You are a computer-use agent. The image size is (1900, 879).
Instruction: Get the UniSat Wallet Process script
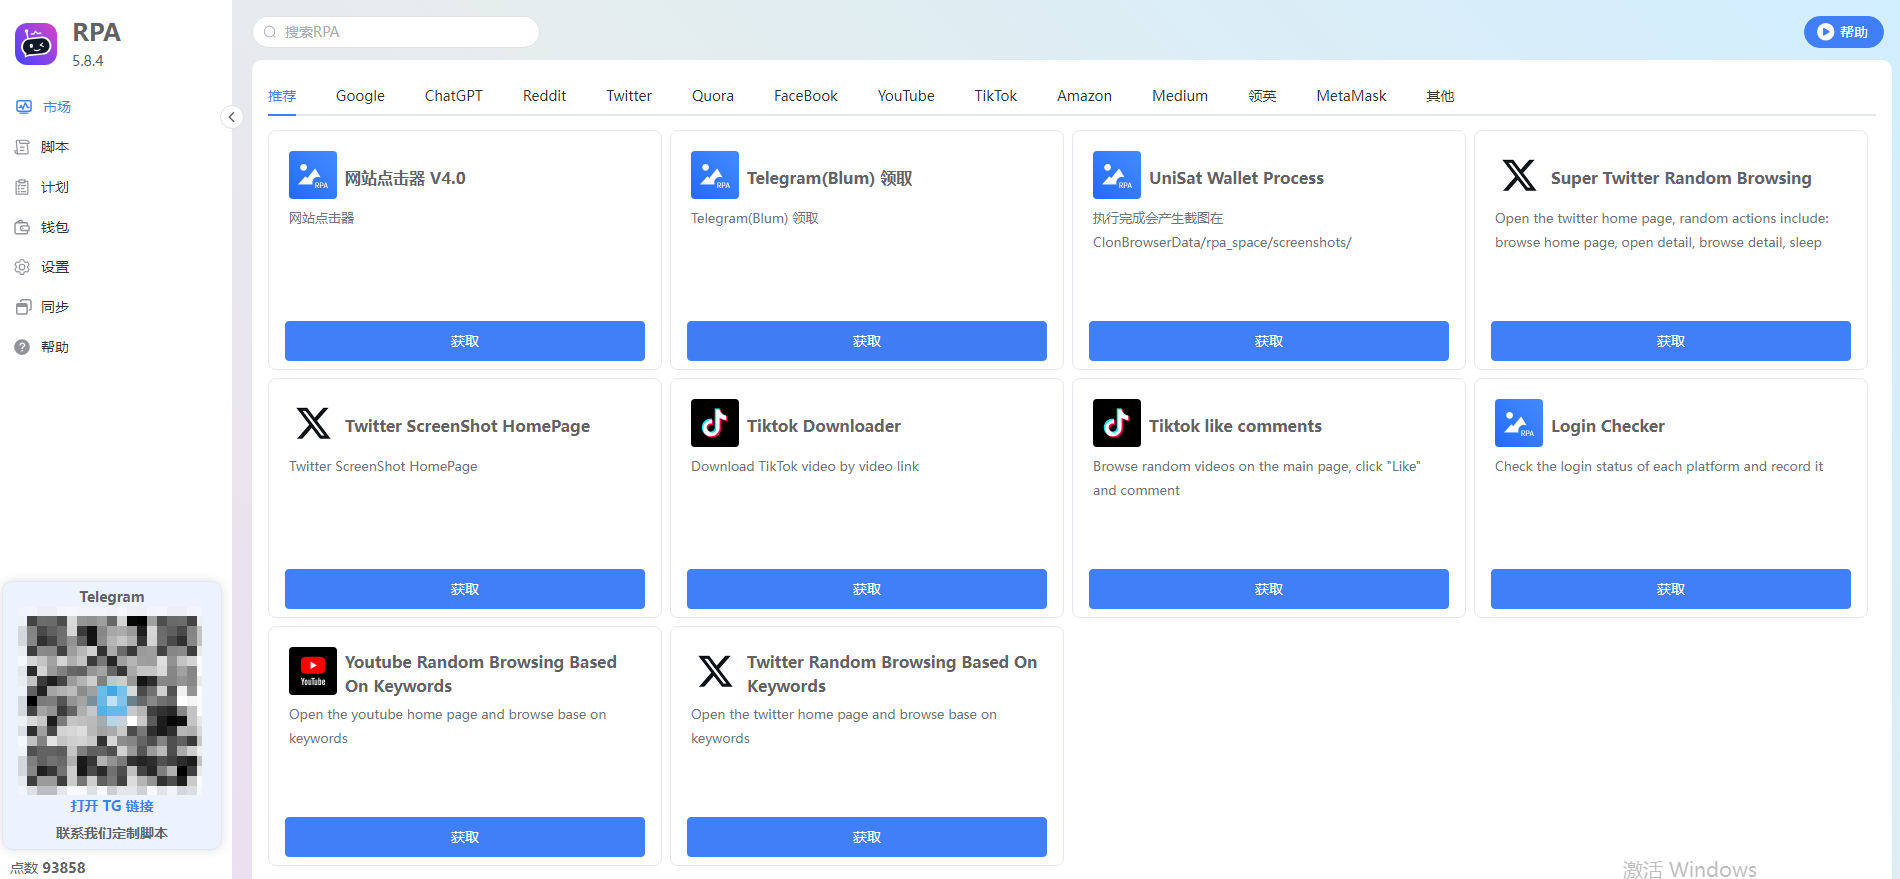click(x=1268, y=341)
